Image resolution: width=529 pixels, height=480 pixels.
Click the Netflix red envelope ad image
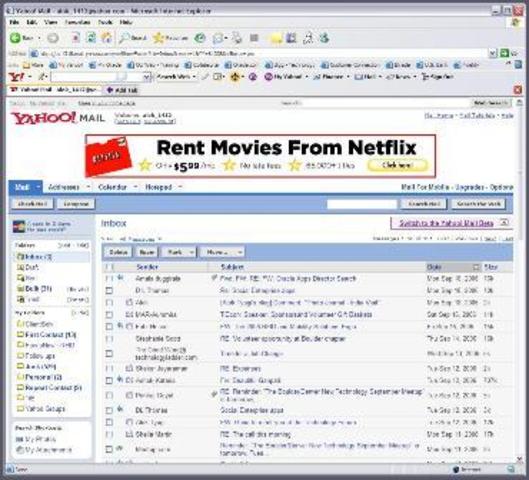[x=108, y=156]
